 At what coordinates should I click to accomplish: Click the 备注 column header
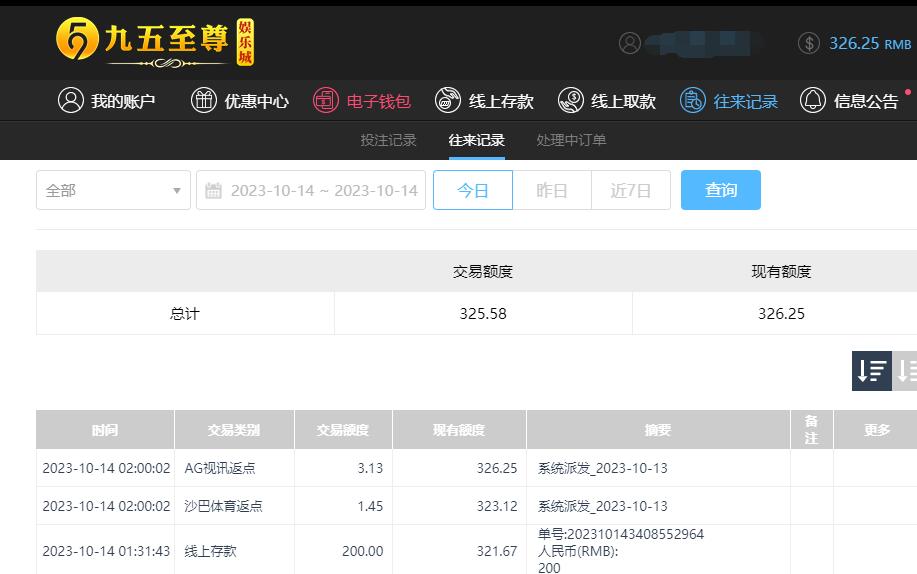click(812, 430)
